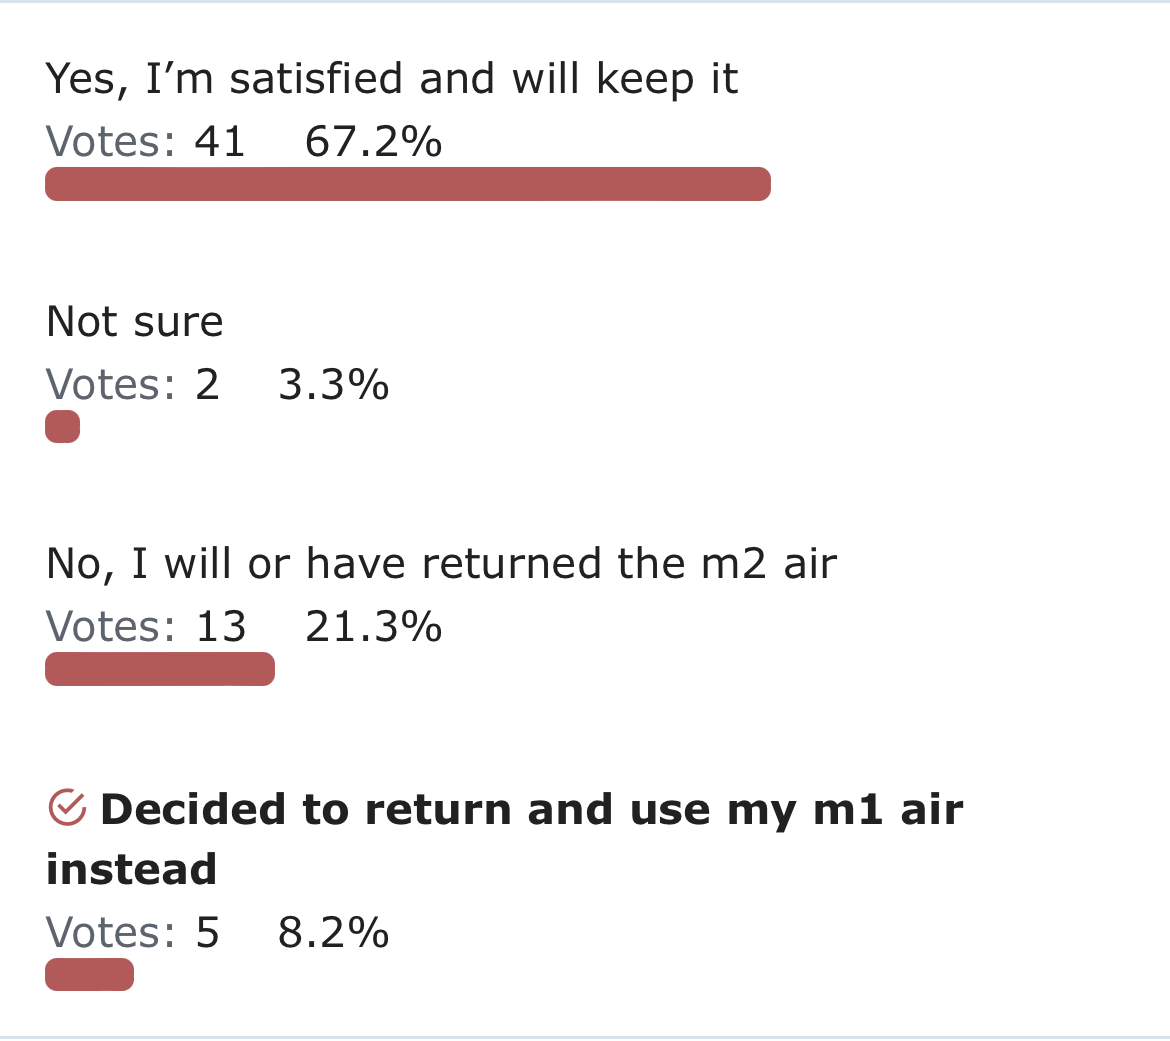Viewport: 1170px width, 1041px height.
Task: Click the 3.3% short result bar
Action: [x=63, y=427]
